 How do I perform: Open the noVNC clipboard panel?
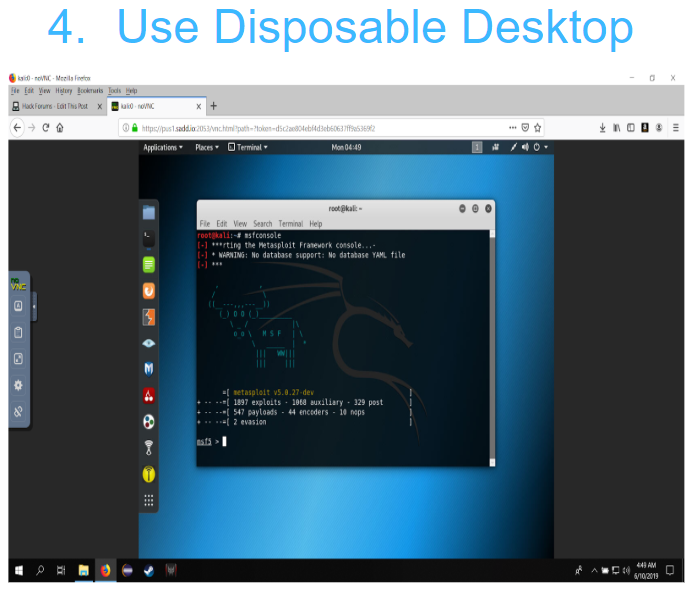click(18, 332)
